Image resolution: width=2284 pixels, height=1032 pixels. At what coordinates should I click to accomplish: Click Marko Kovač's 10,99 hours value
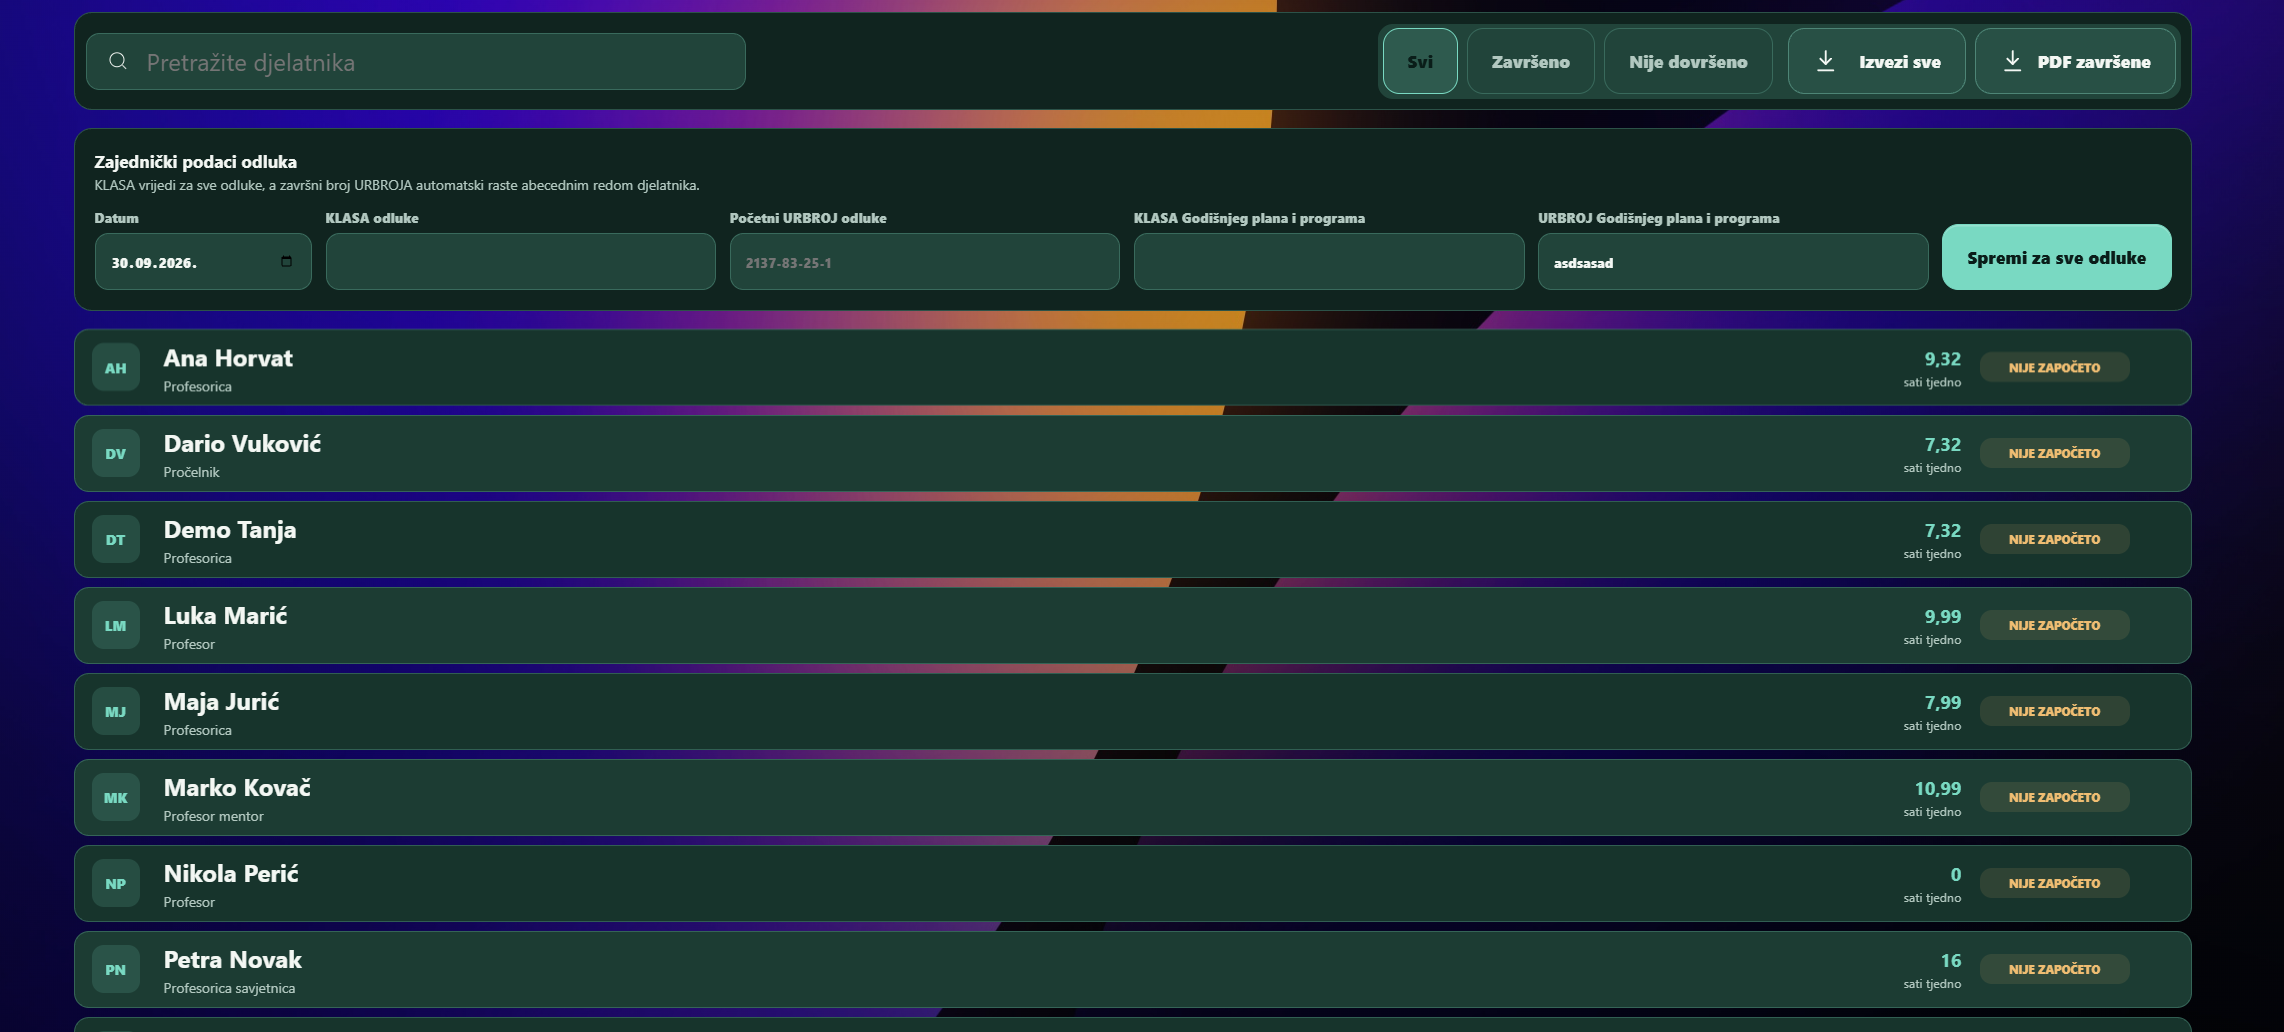1937,789
